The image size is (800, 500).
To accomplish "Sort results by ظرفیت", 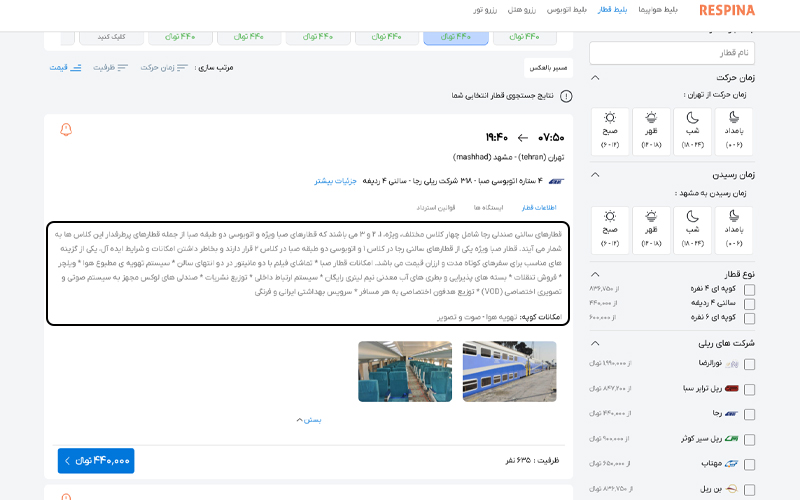I will [x=110, y=67].
